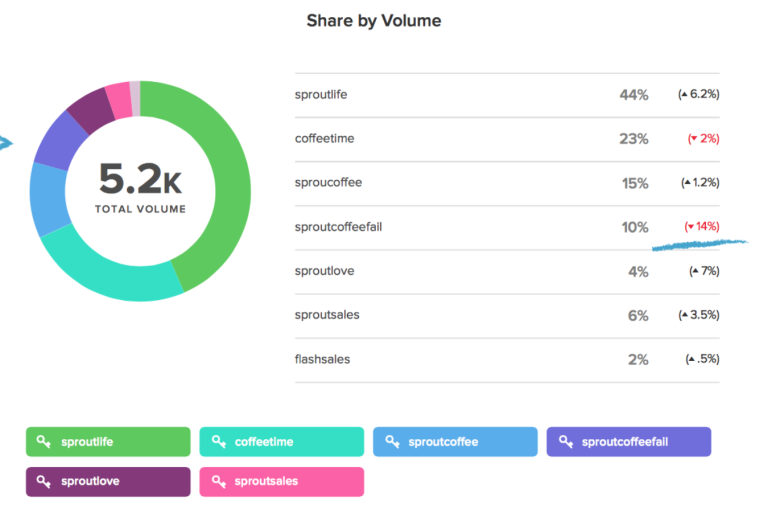Toggle the dark purple sproutlove tag
The image size is (768, 525).
pos(108,481)
